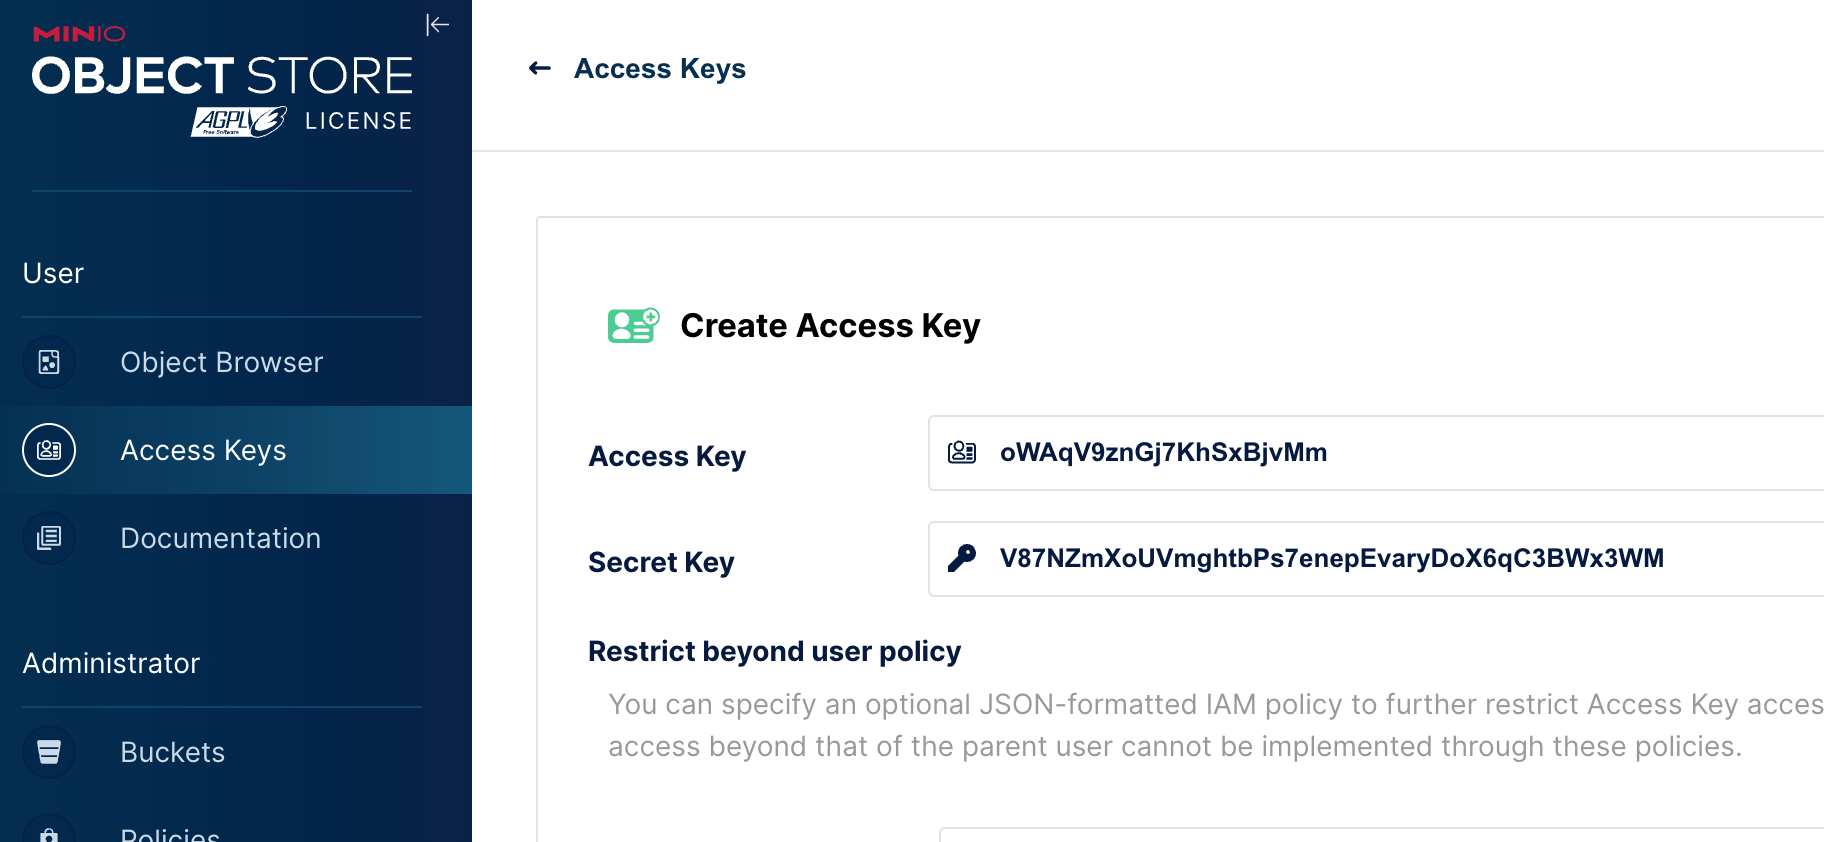Click the Restrict beyond user policy heading
This screenshot has width=1824, height=842.
point(774,651)
